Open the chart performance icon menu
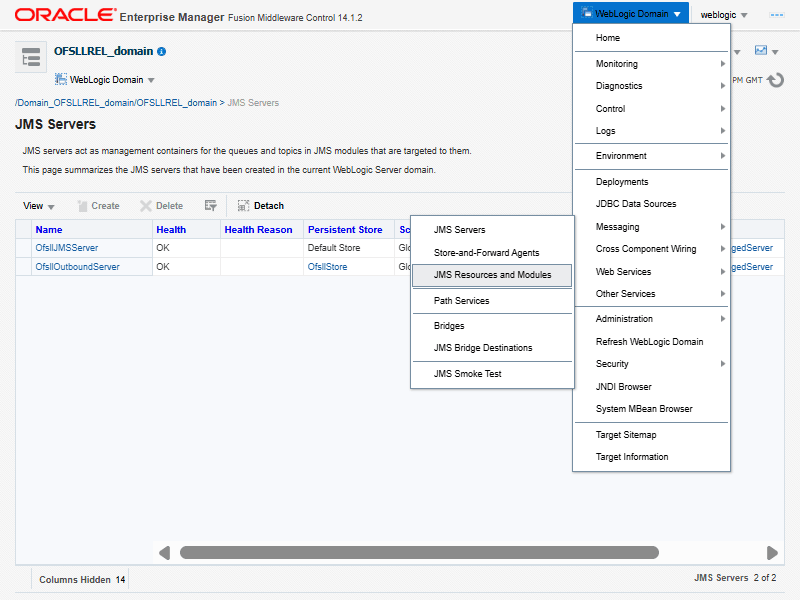800x600 pixels. 766,51
